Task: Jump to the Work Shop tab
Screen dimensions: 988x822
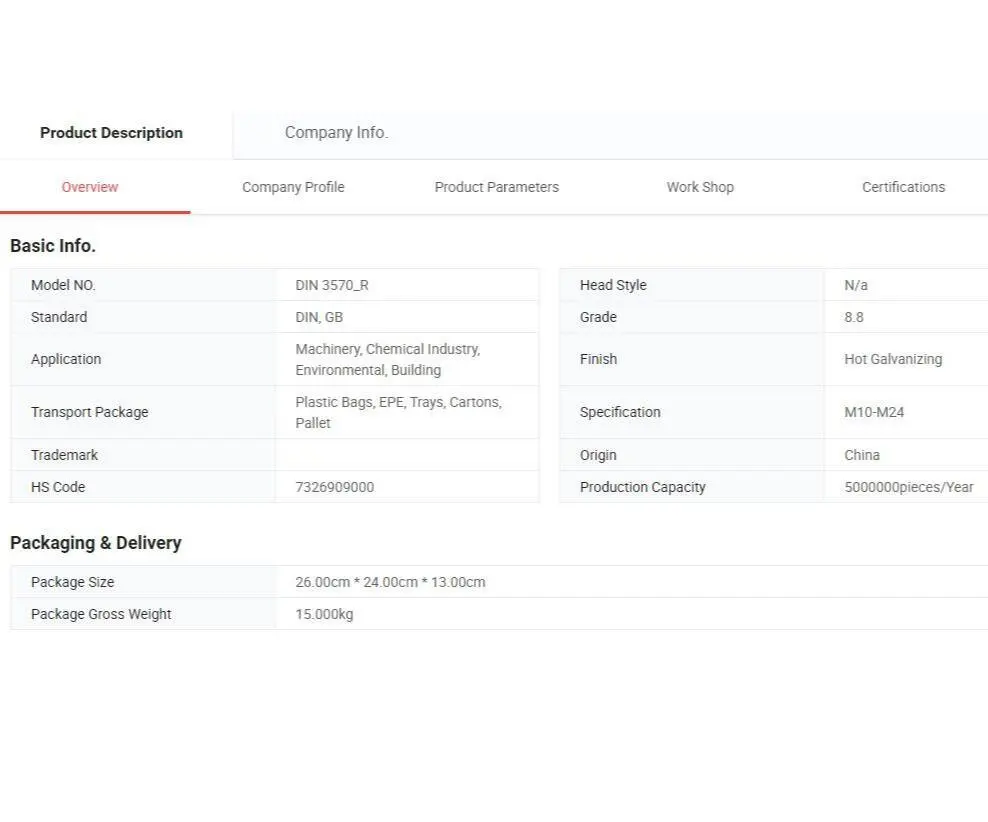Action: click(700, 187)
